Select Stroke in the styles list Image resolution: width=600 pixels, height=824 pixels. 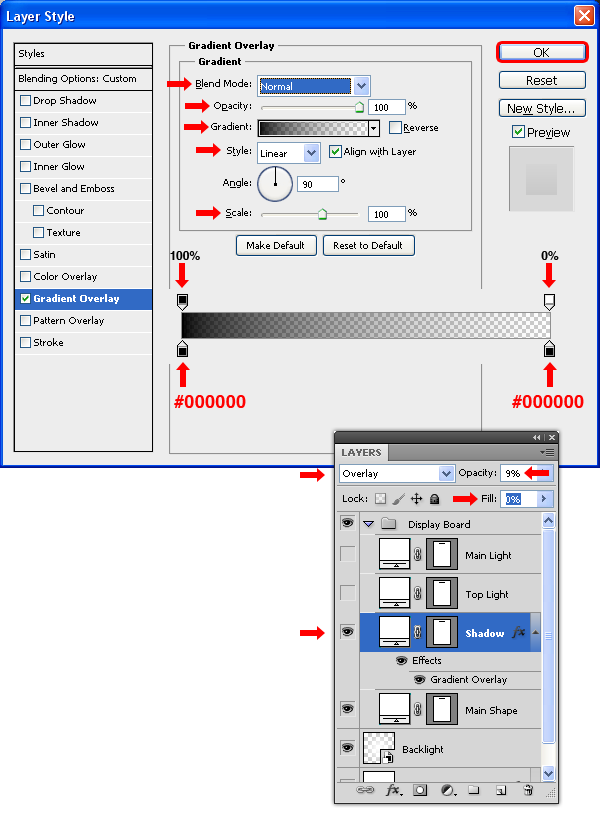[48, 343]
